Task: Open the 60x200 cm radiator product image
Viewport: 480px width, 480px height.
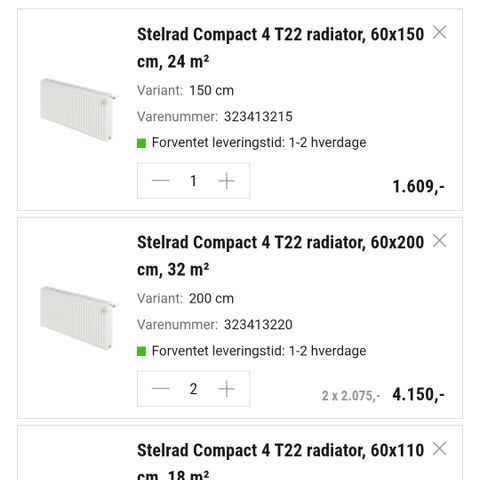Action: coord(79,317)
